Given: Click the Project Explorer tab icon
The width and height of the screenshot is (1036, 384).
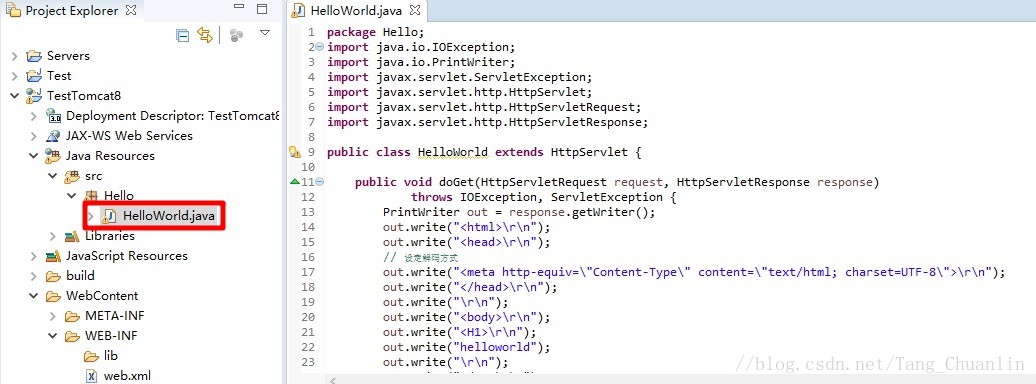Looking at the screenshot, I should (x=13, y=11).
